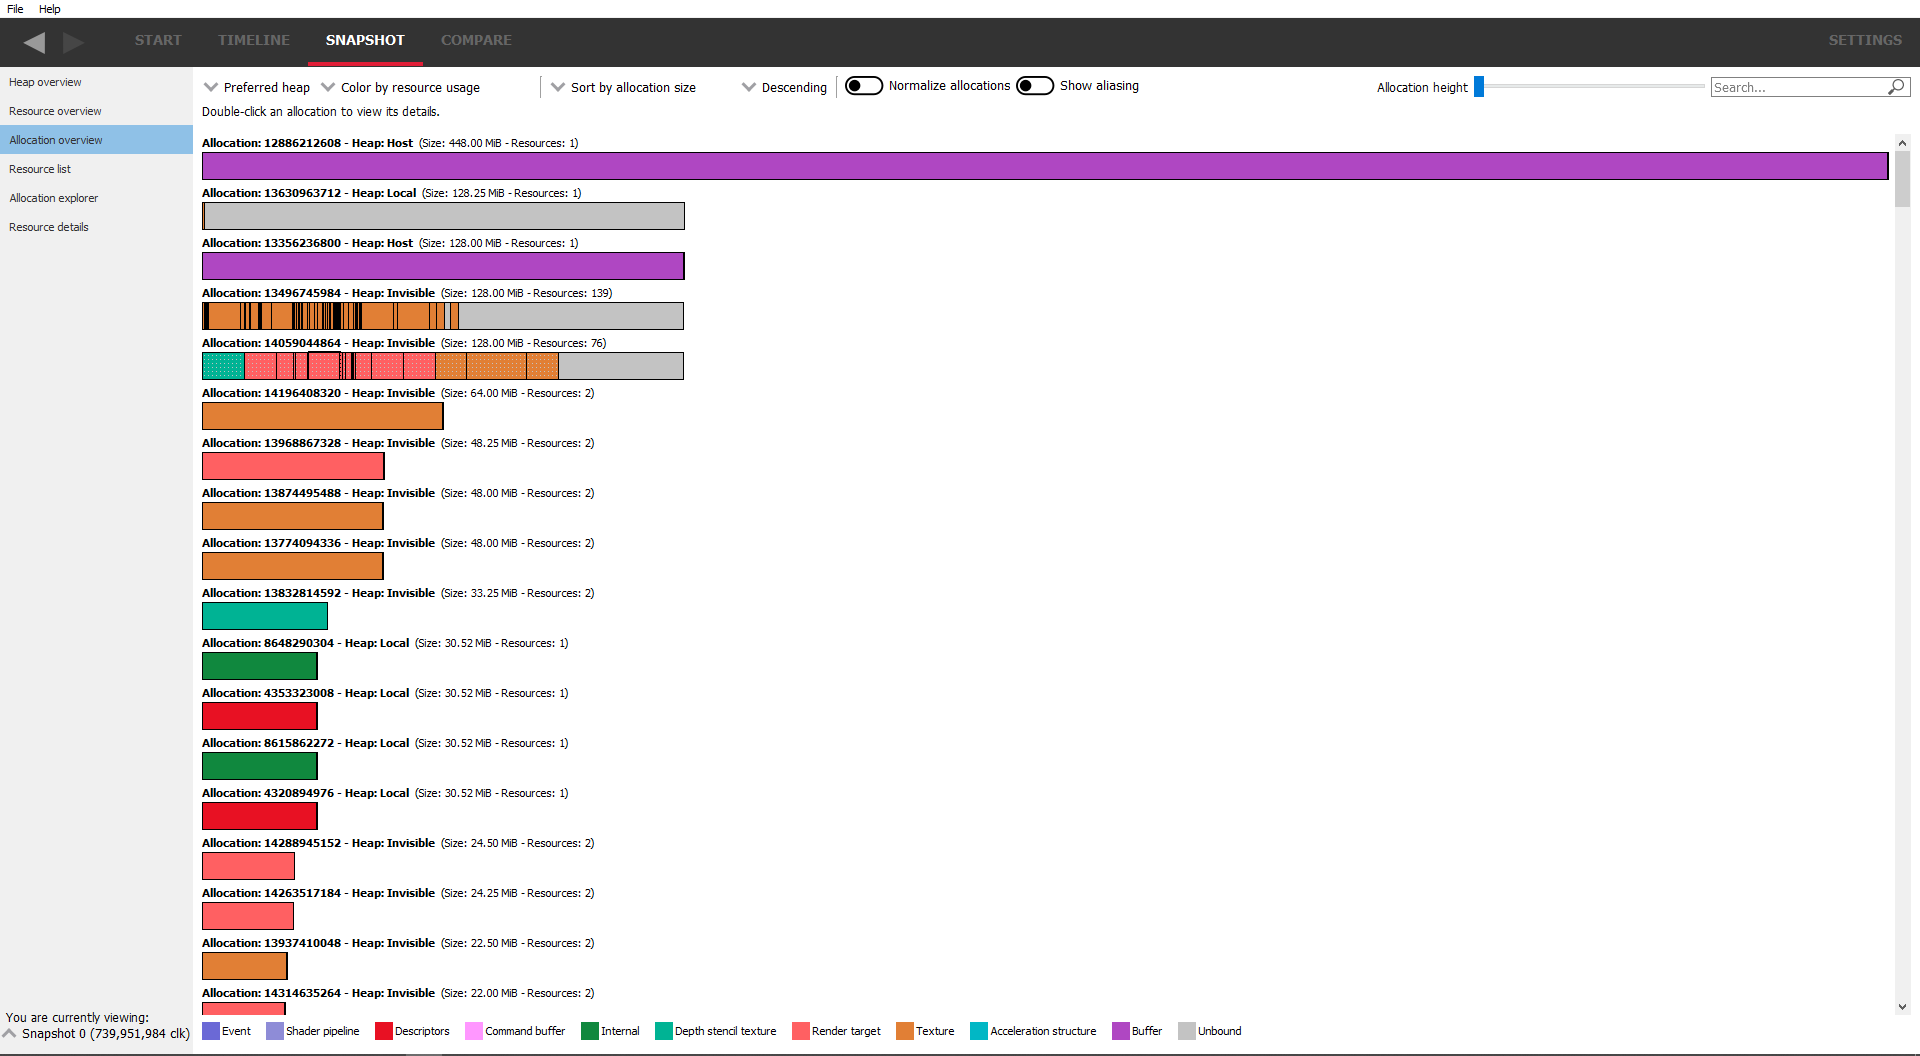Click the Acceleration structure legend icon
Viewport: 1920px width, 1056px height.
click(x=978, y=1031)
